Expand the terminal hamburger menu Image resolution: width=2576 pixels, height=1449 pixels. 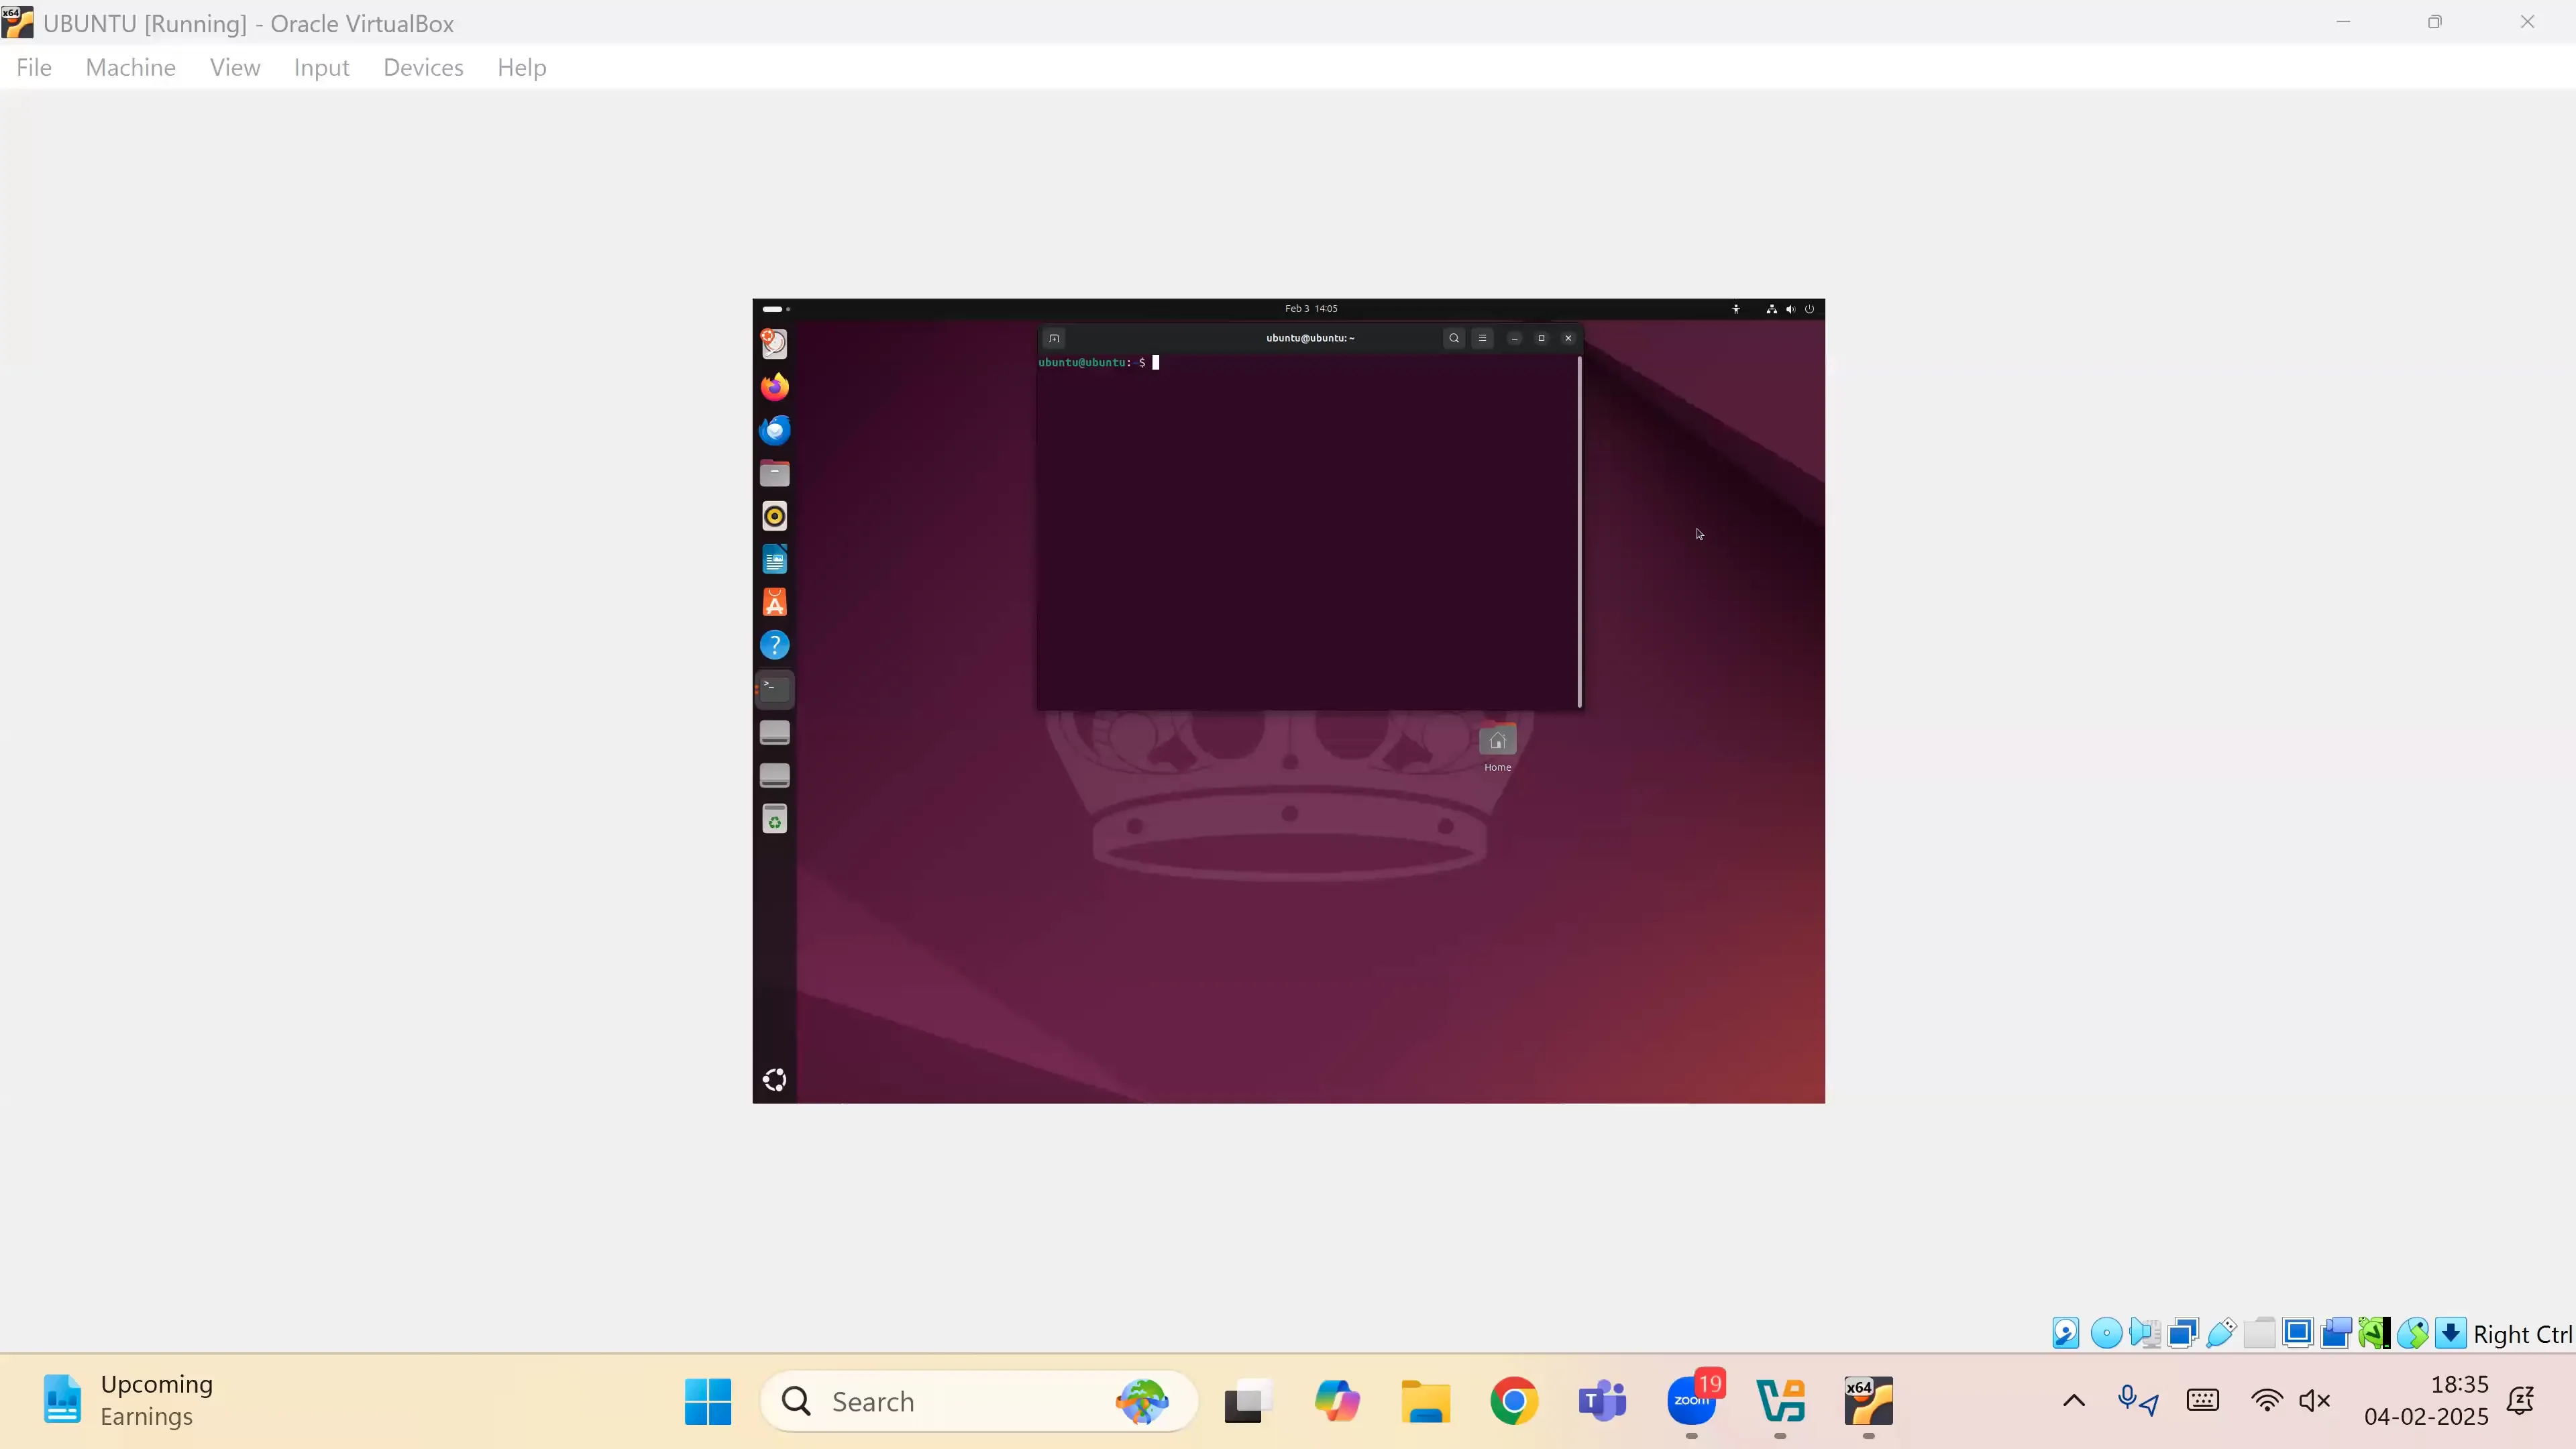click(1482, 338)
